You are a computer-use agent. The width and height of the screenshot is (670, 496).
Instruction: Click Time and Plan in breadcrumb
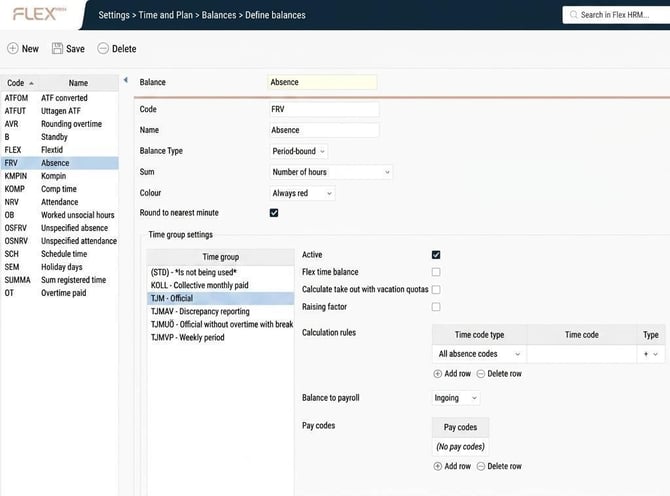[165, 15]
